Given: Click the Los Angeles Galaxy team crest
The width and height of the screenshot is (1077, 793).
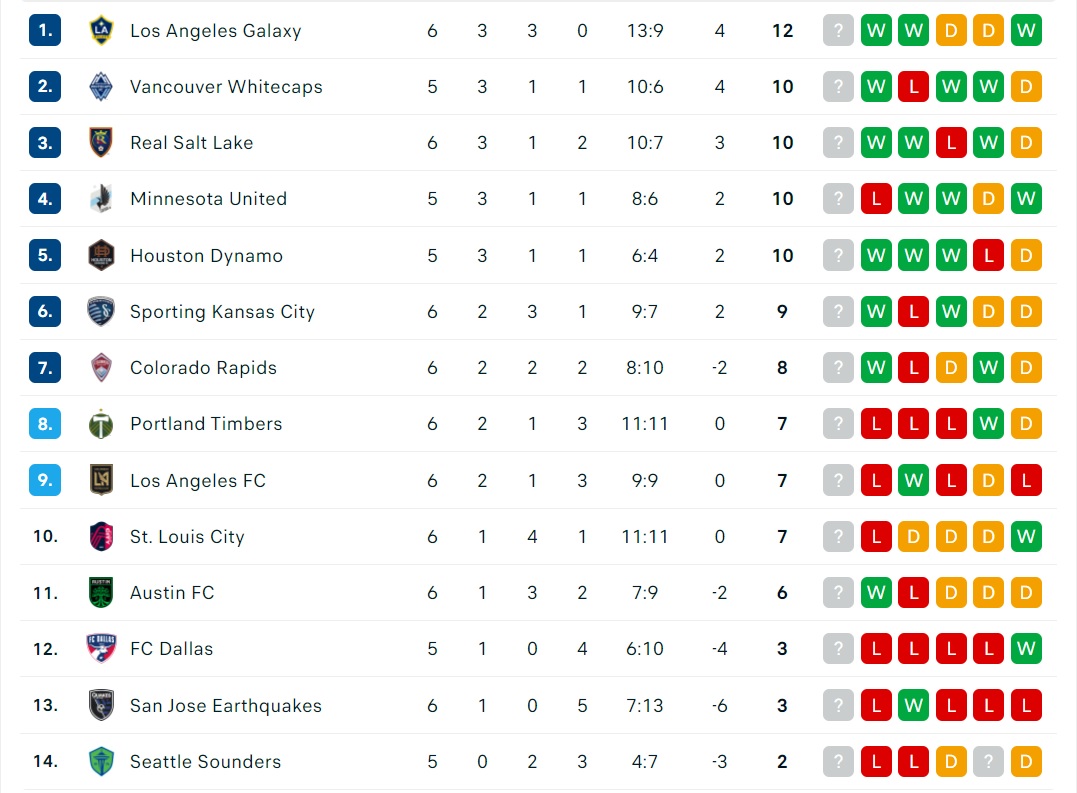Looking at the screenshot, I should [x=101, y=30].
